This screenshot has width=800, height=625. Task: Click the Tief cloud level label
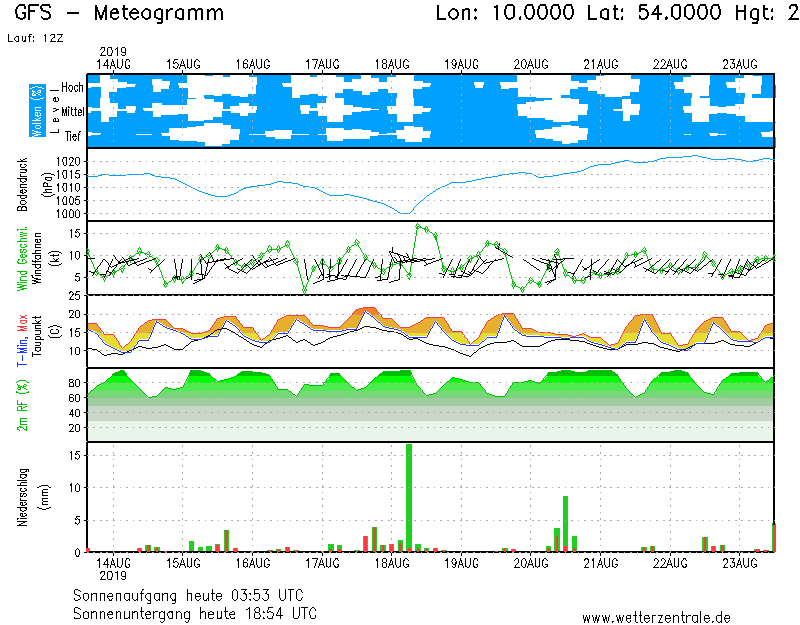(73, 136)
